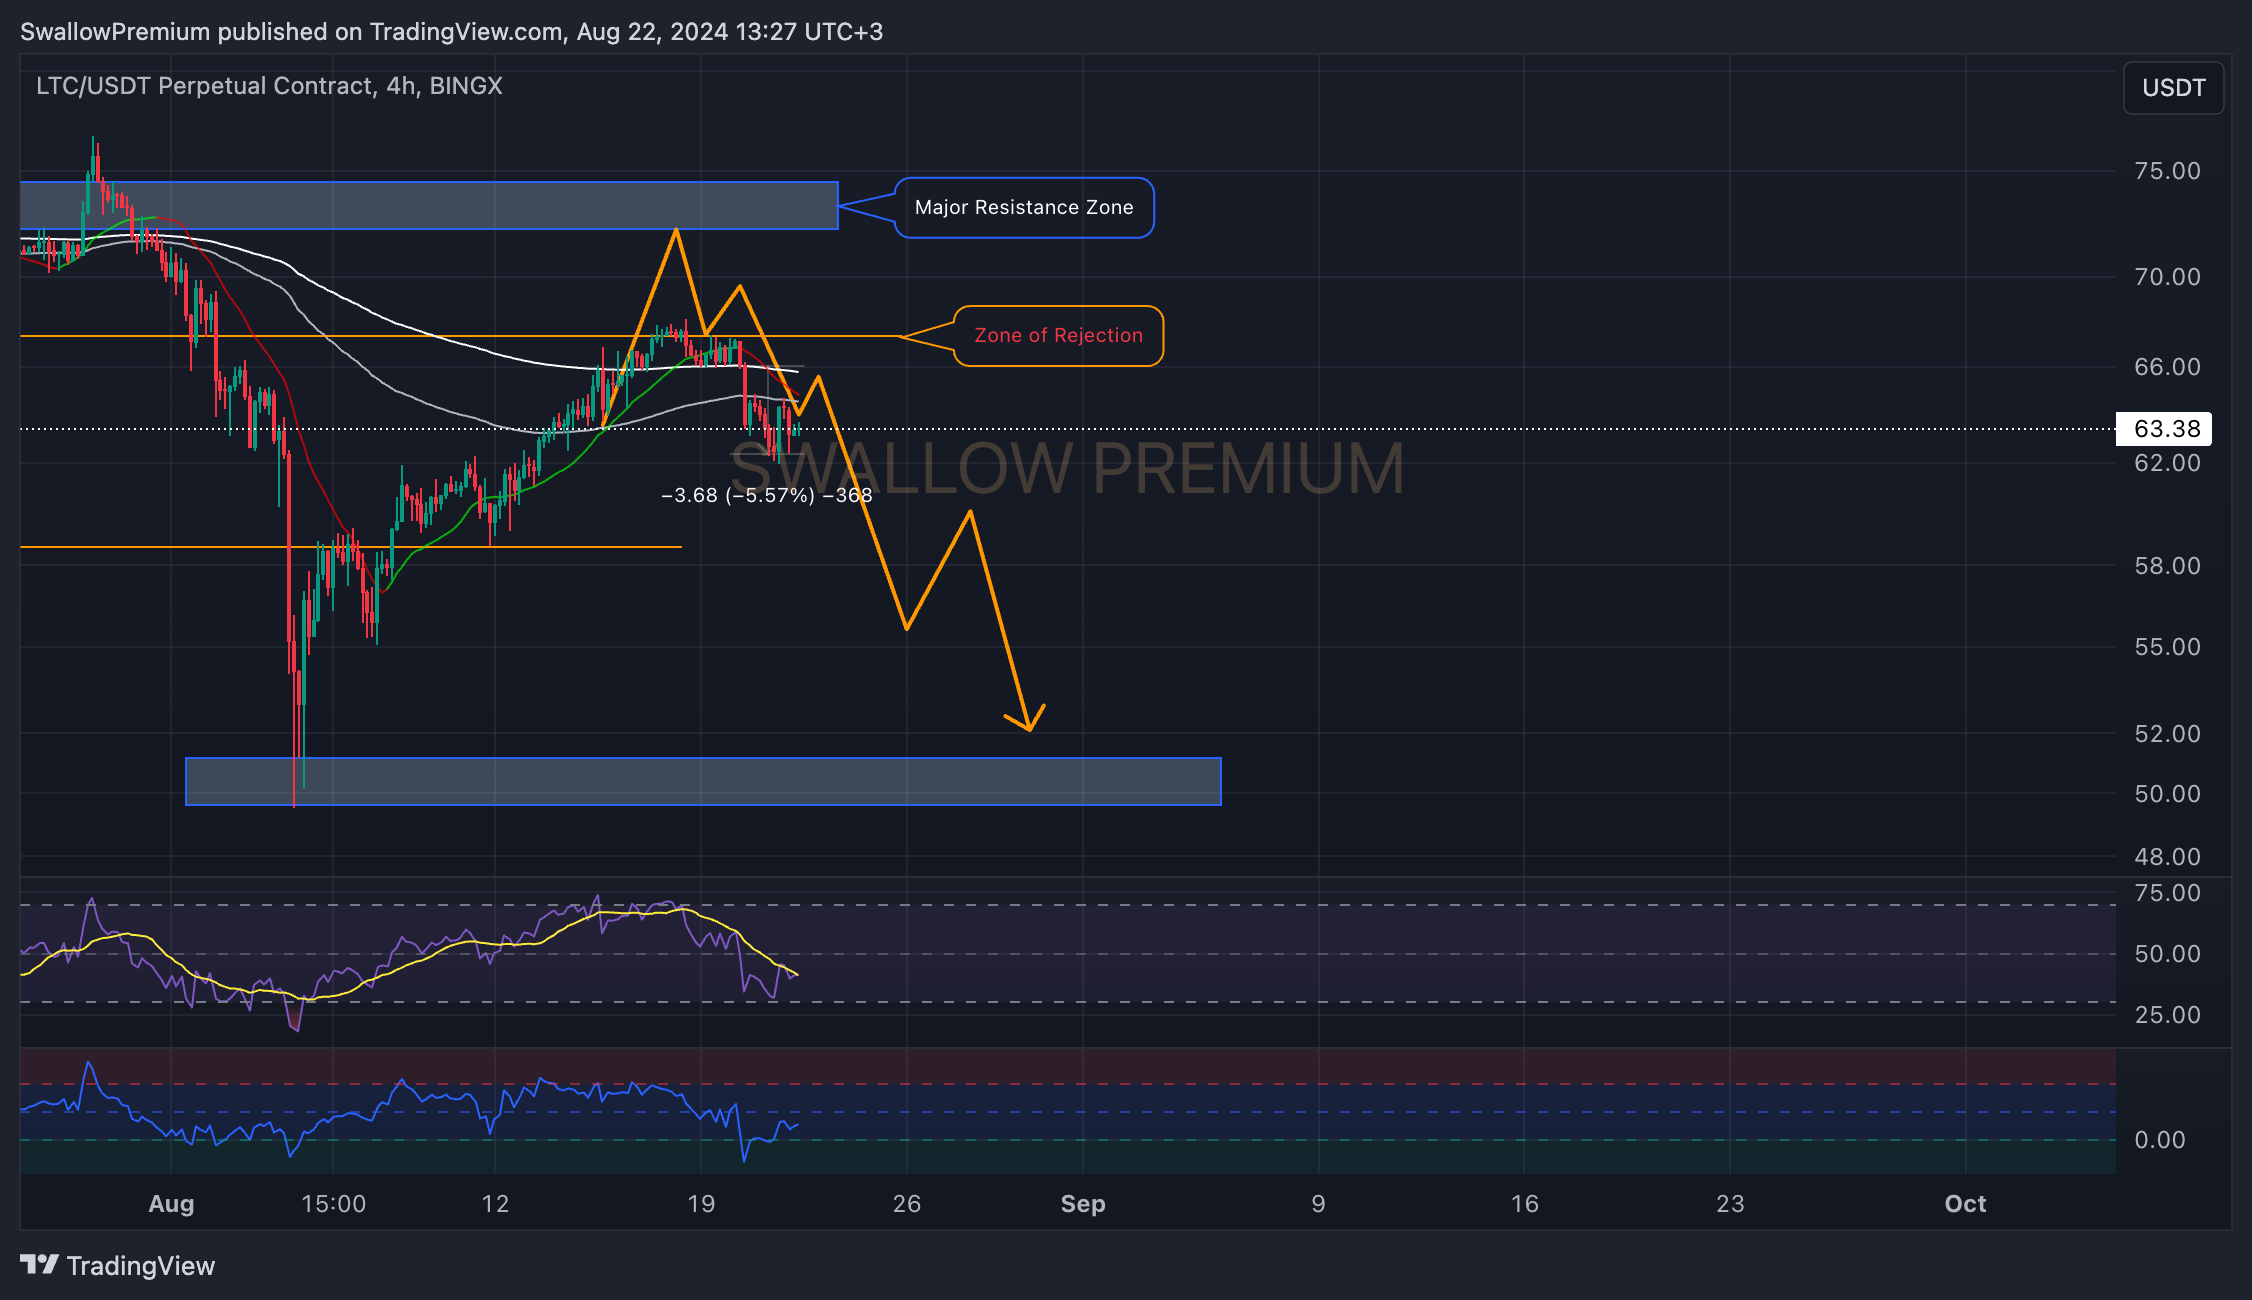Screen dimensions: 2252x1300
Task: Click the 55.00 price axis label
Action: pos(2167,647)
